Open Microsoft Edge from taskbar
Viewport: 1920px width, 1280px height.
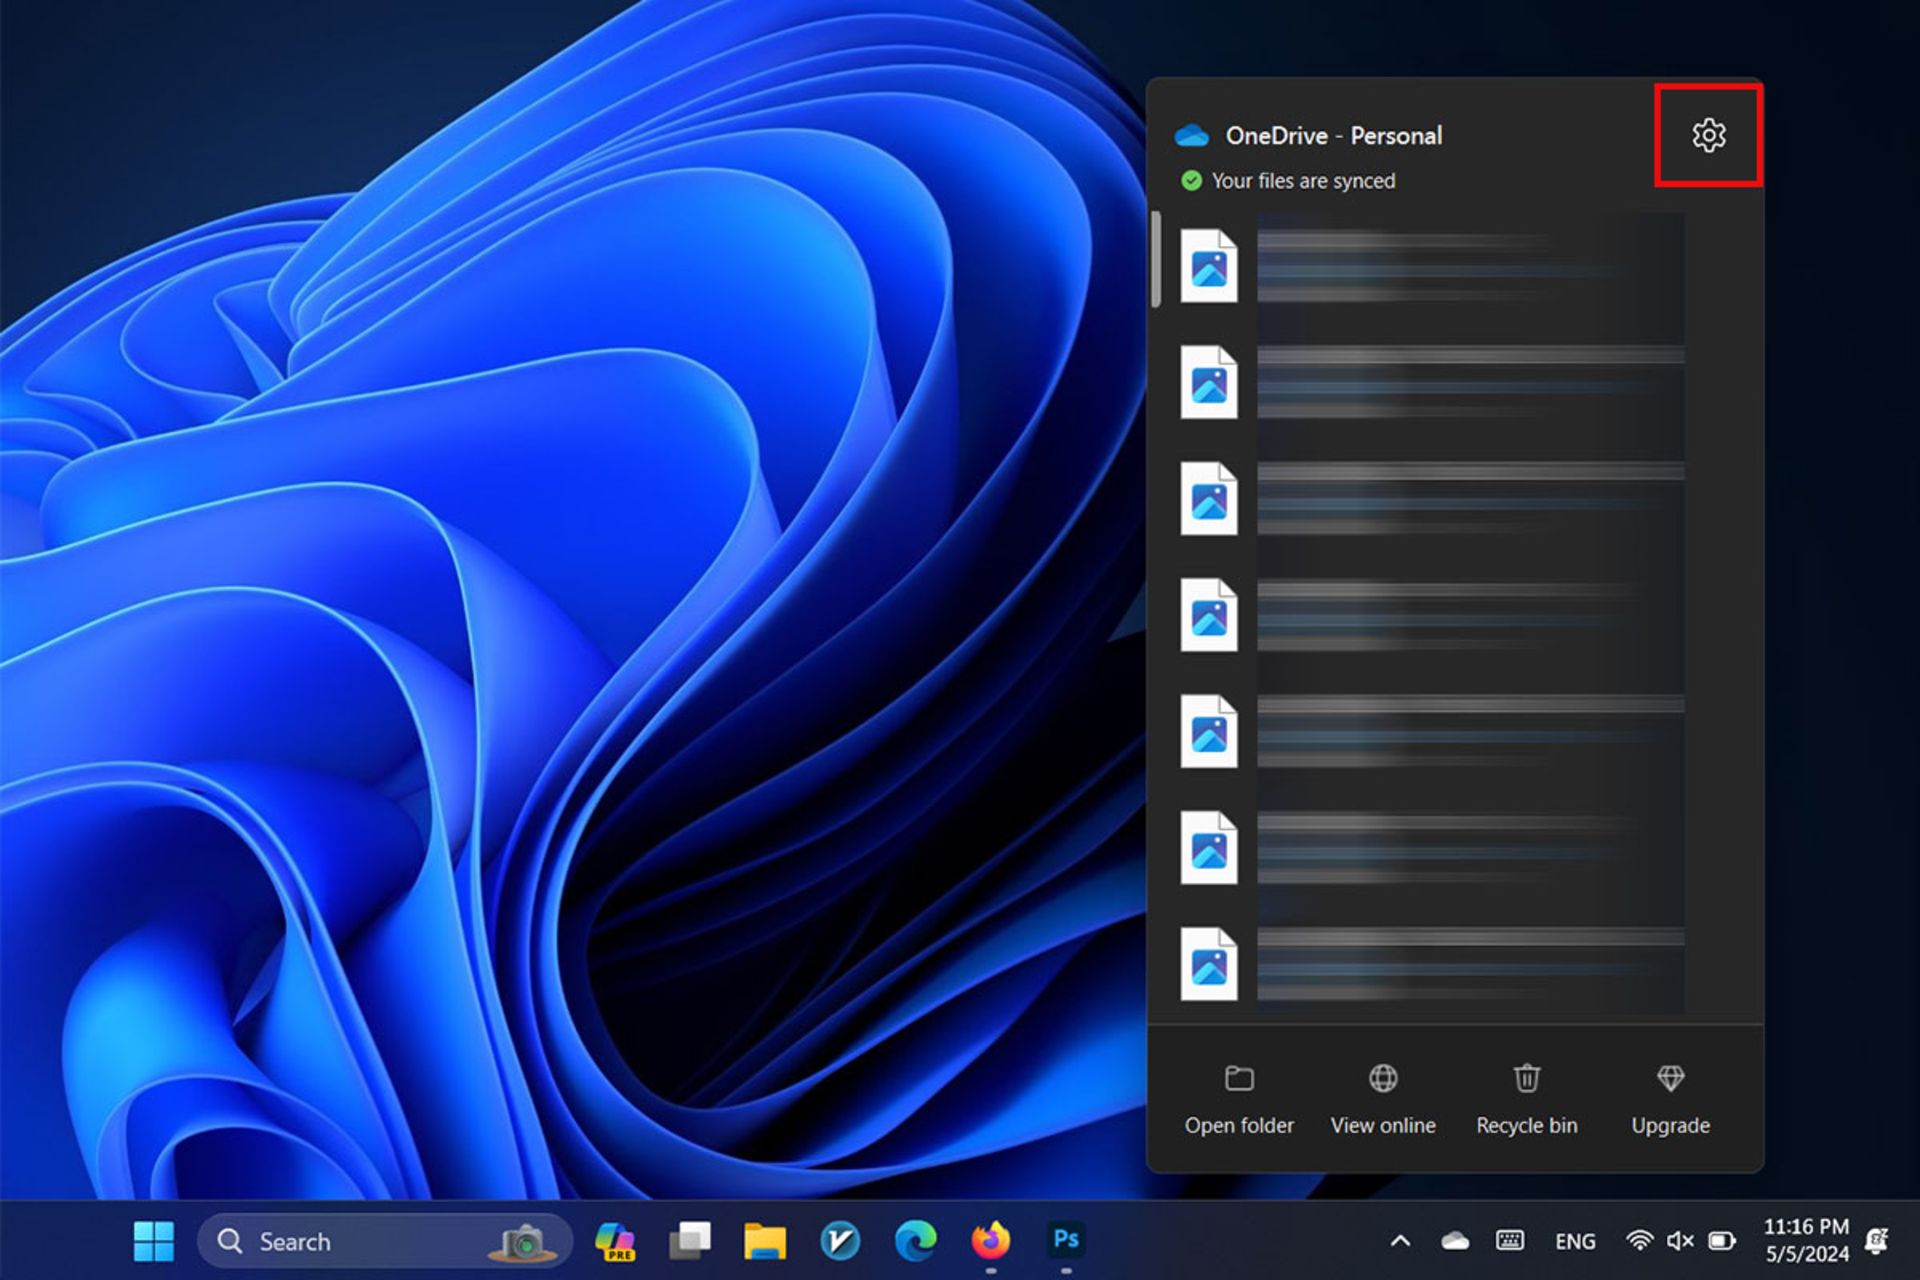click(915, 1241)
